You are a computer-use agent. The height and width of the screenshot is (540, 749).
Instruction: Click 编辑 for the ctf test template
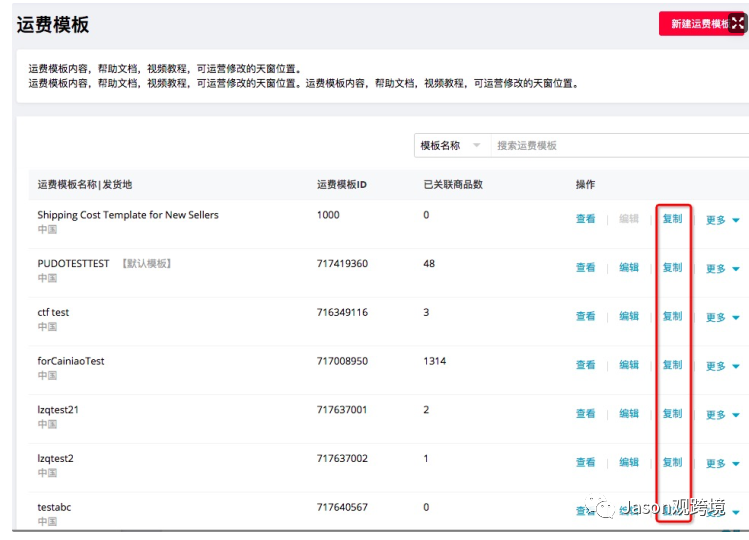click(629, 316)
